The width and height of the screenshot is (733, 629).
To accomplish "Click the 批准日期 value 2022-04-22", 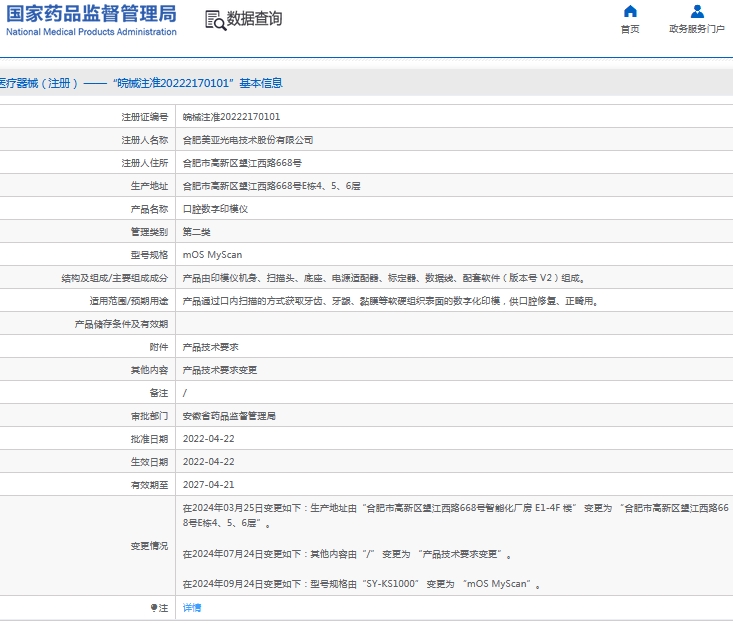I will 208,439.
